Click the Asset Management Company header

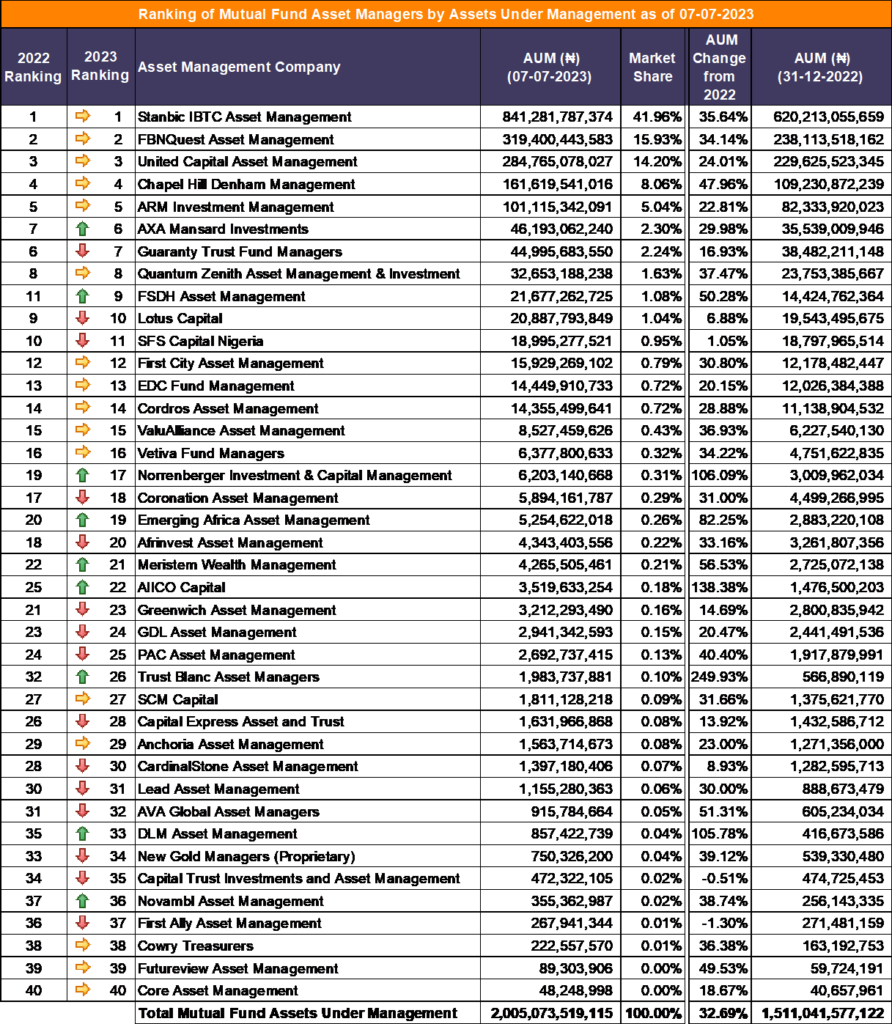239,67
